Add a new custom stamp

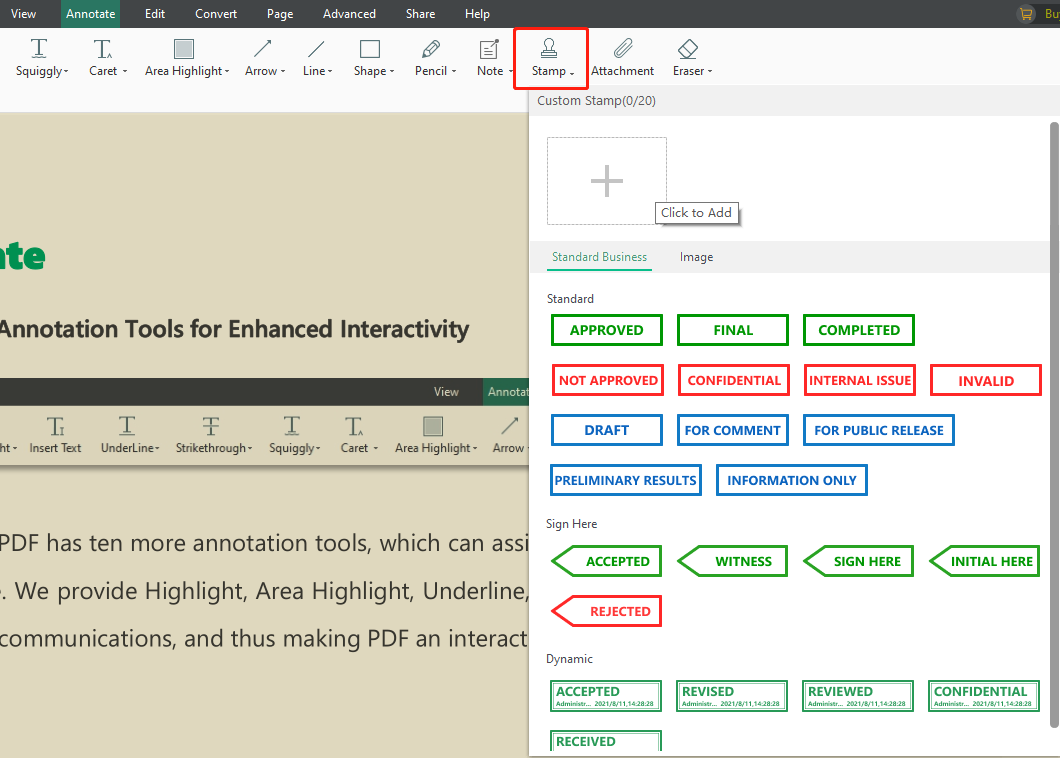(x=606, y=181)
